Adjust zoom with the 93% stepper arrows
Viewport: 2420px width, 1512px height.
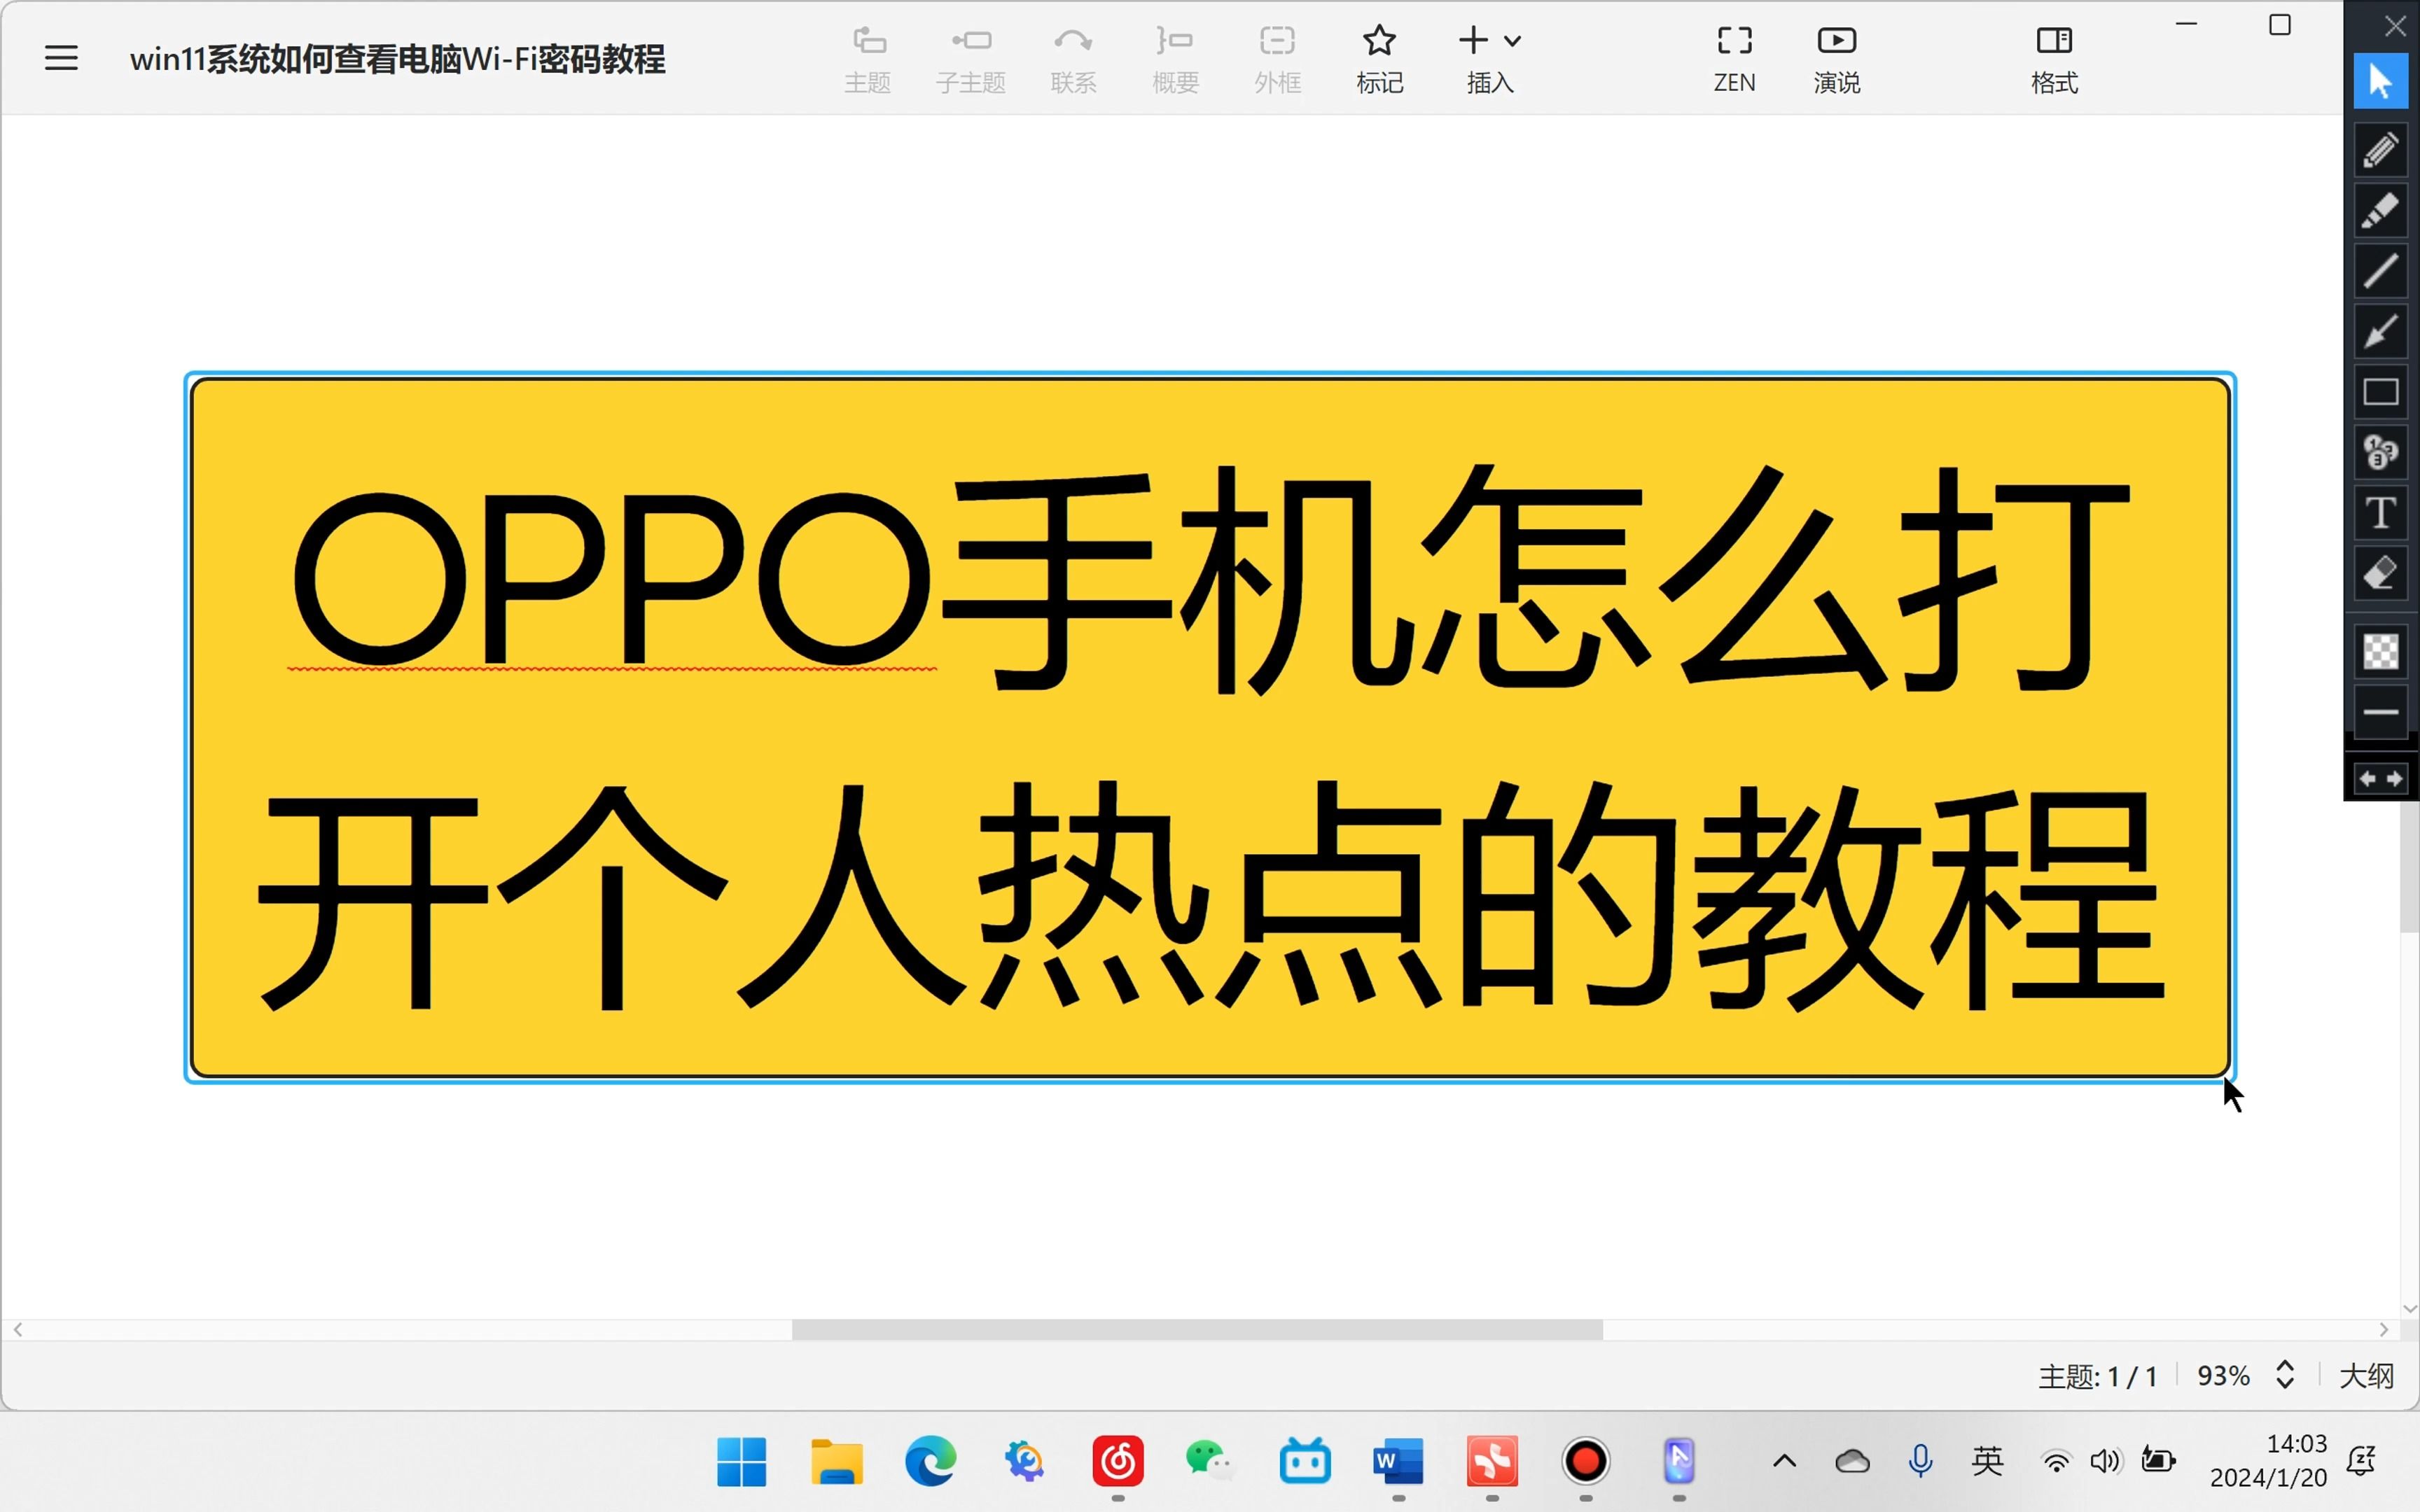(2285, 1375)
